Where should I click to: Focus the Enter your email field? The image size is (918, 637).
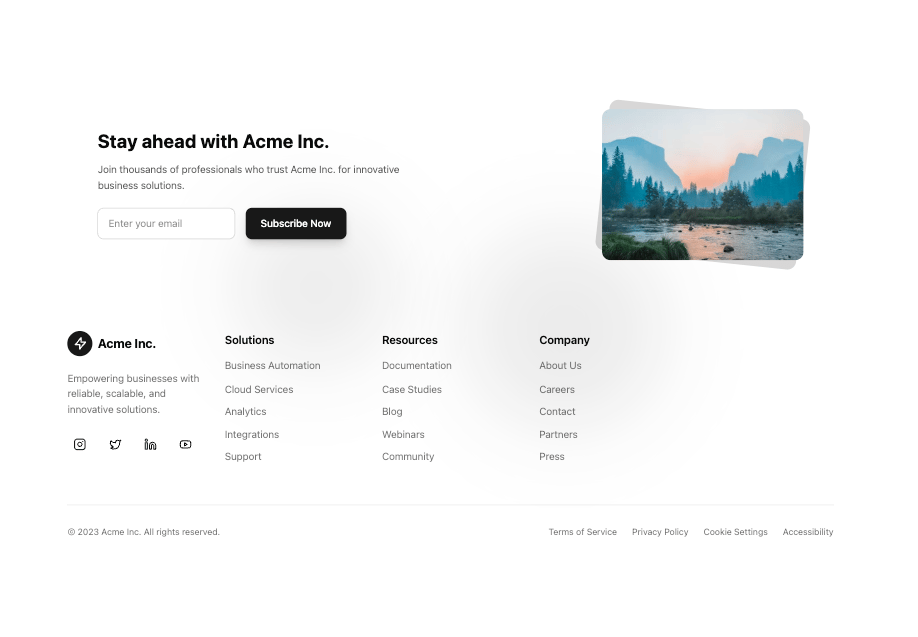(166, 224)
